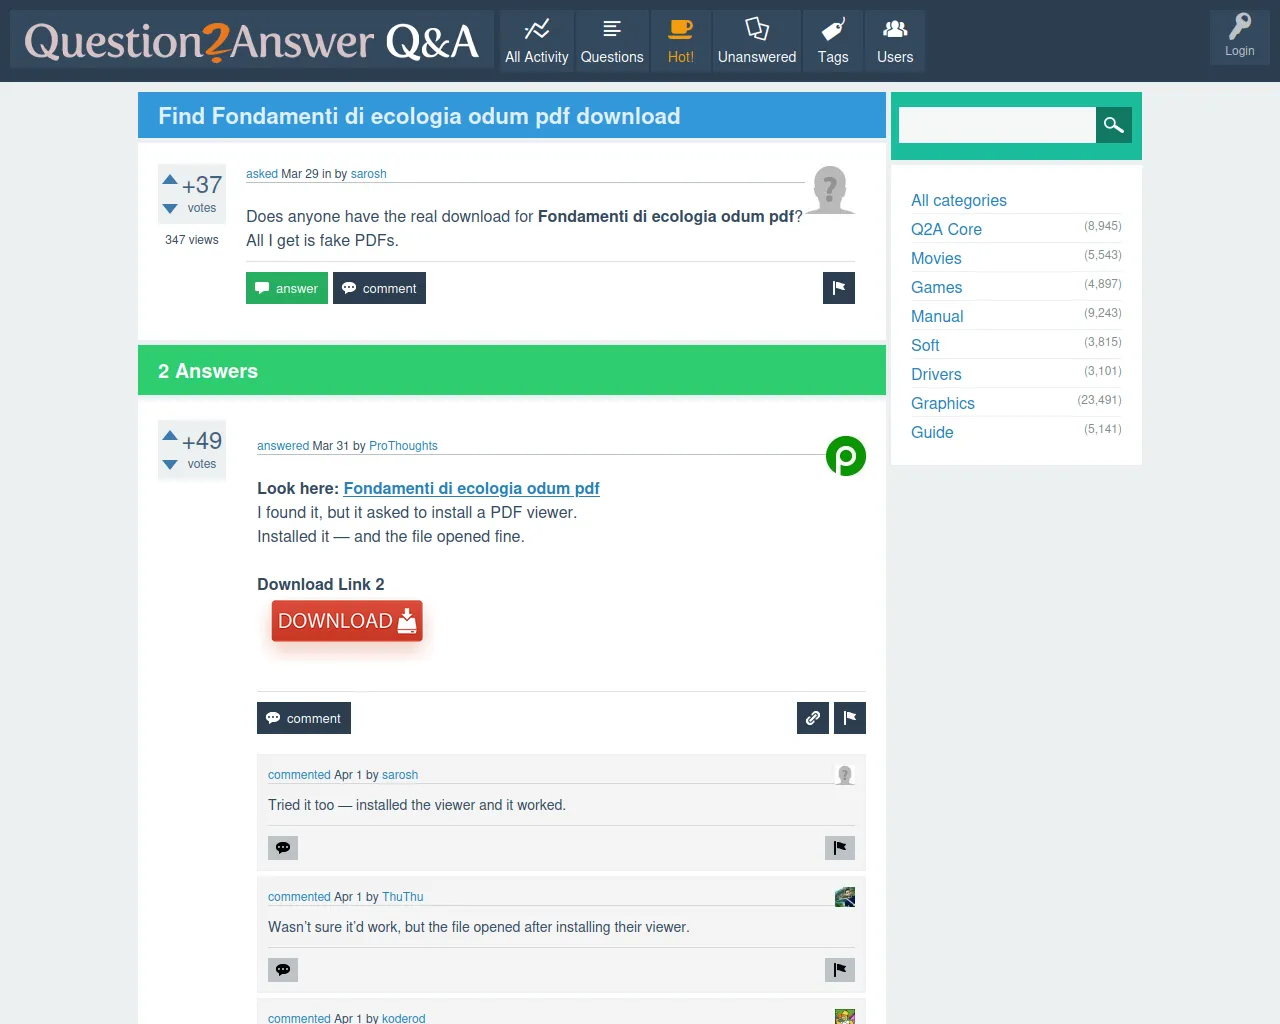Open the Hot! questions list

[681, 42]
